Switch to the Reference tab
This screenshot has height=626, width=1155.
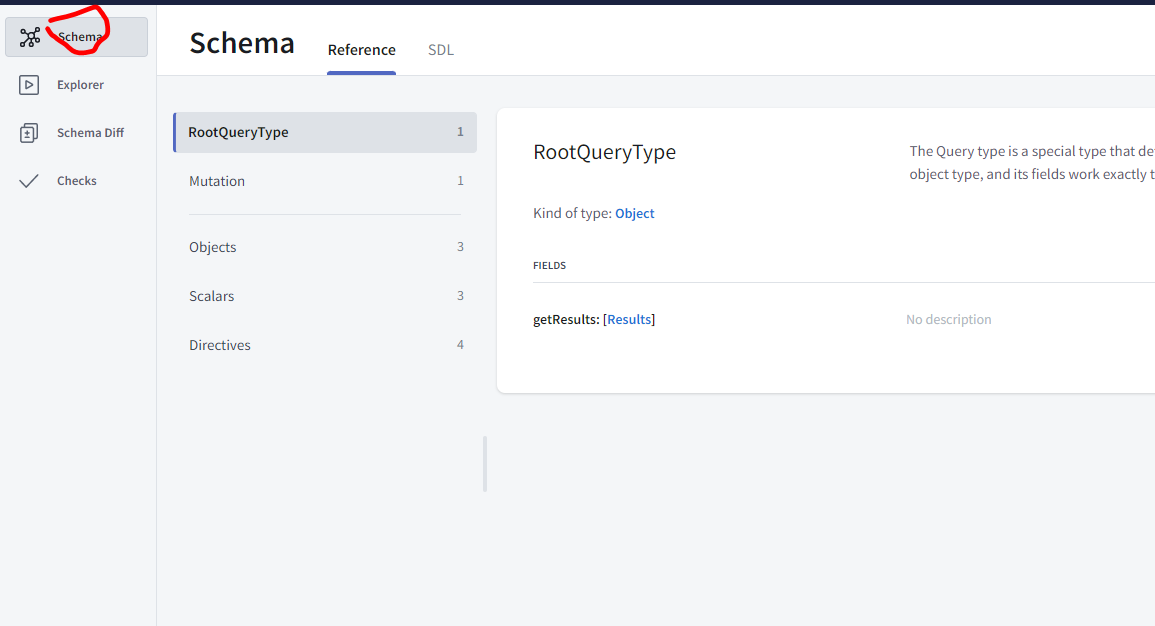(362, 50)
